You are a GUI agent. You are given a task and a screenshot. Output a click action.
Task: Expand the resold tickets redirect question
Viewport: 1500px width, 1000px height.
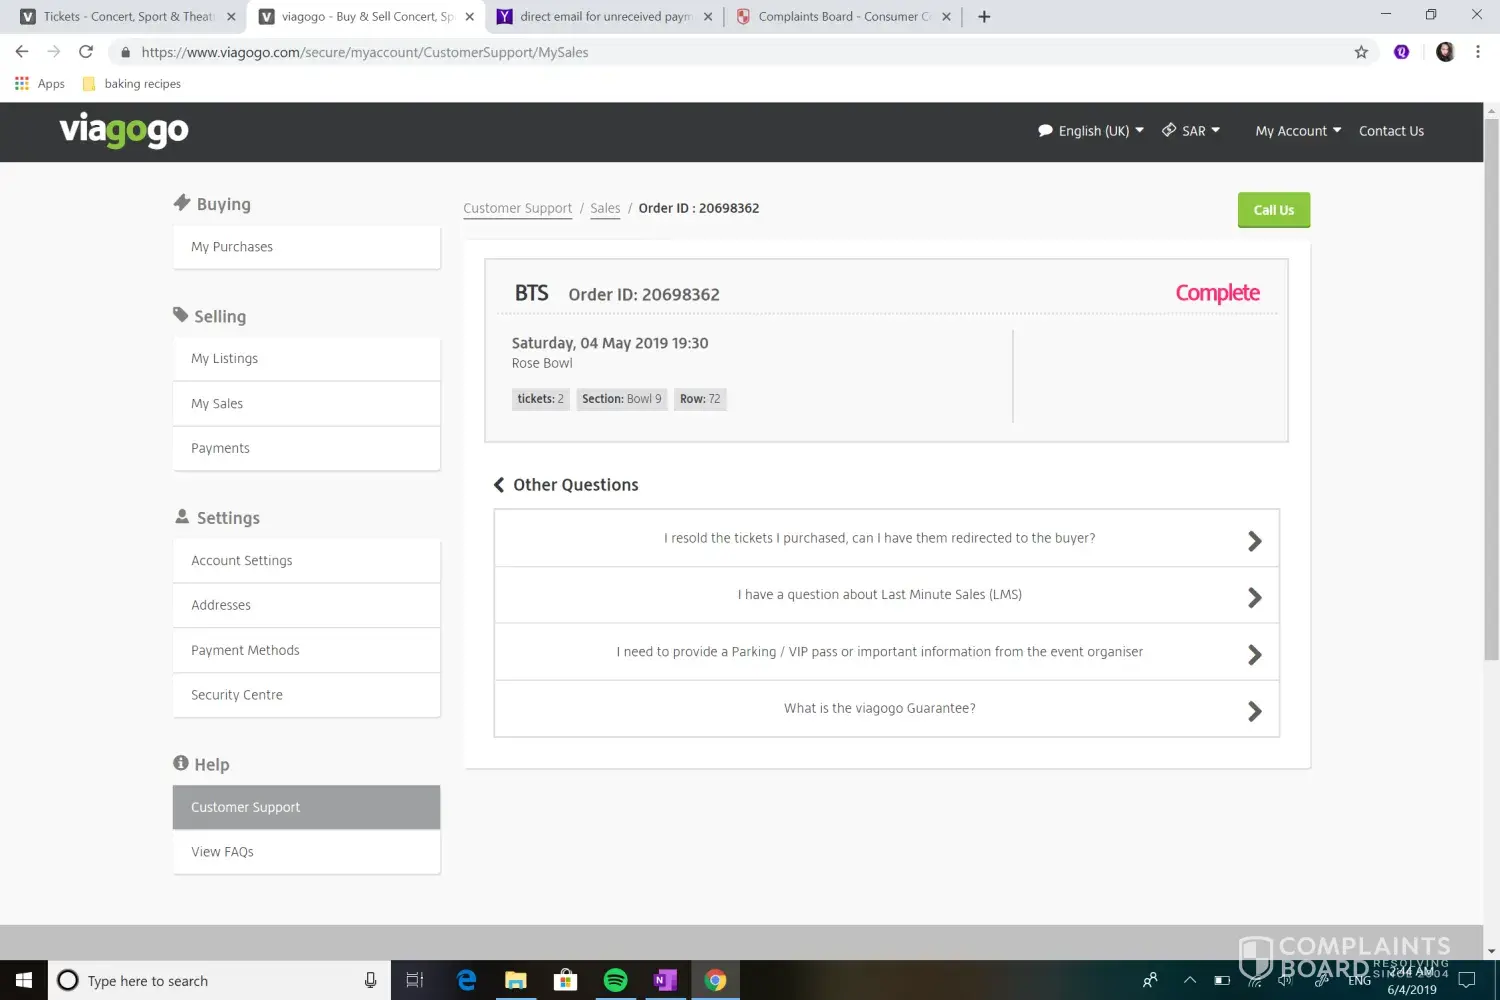coord(887,538)
